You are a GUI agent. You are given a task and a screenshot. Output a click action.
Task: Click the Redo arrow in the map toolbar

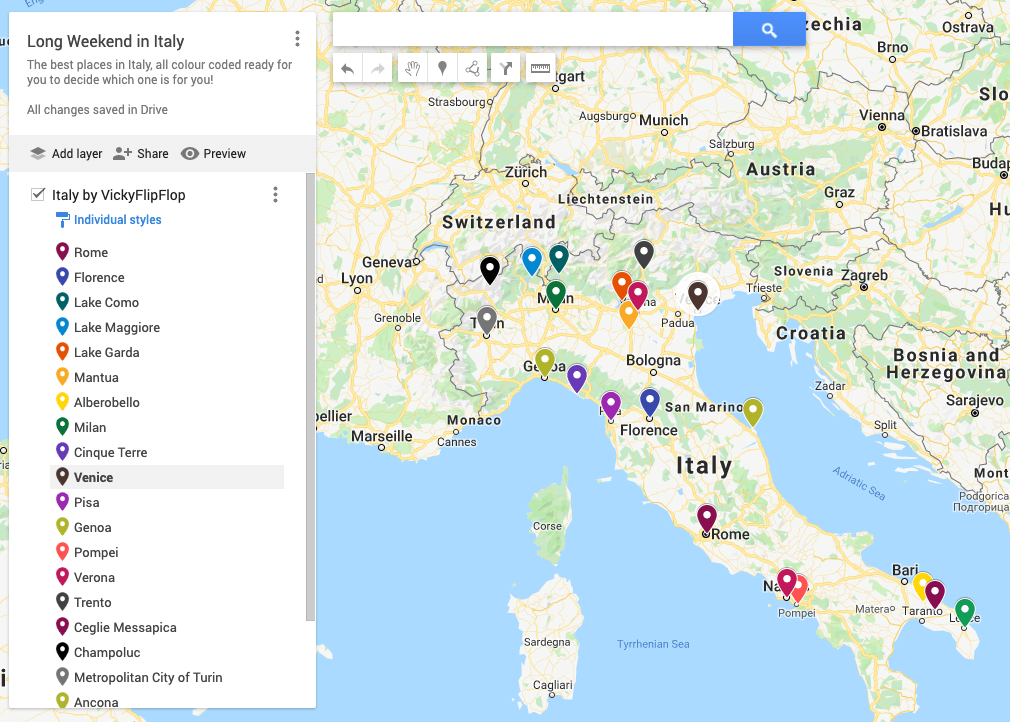[x=378, y=67]
